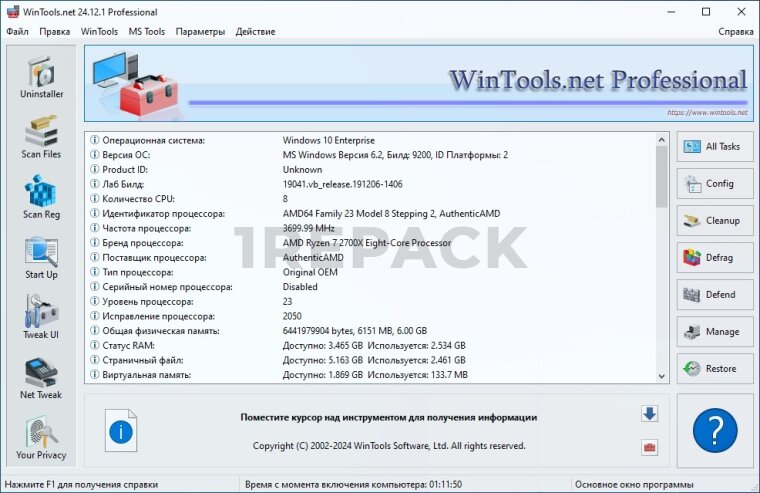Viewport: 760px width, 493px height.
Task: Open the Справка menu
Action: 735,31
